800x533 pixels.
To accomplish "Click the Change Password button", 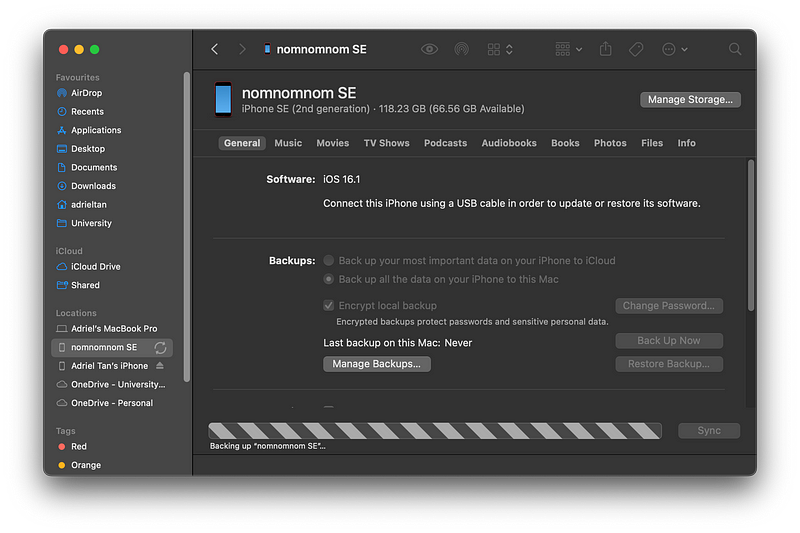I will pyautogui.click(x=669, y=306).
